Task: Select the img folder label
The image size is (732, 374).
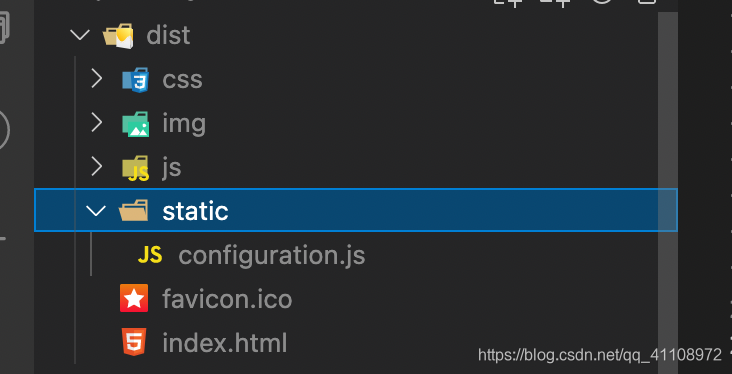Action: [184, 124]
